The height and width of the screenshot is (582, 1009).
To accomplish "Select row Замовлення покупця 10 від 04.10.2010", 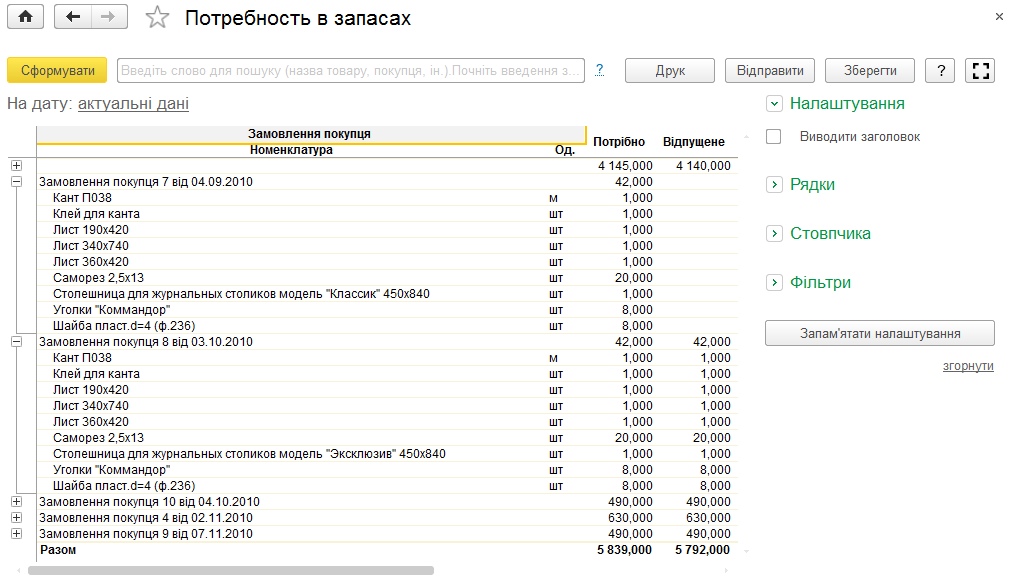I will click(x=387, y=502).
